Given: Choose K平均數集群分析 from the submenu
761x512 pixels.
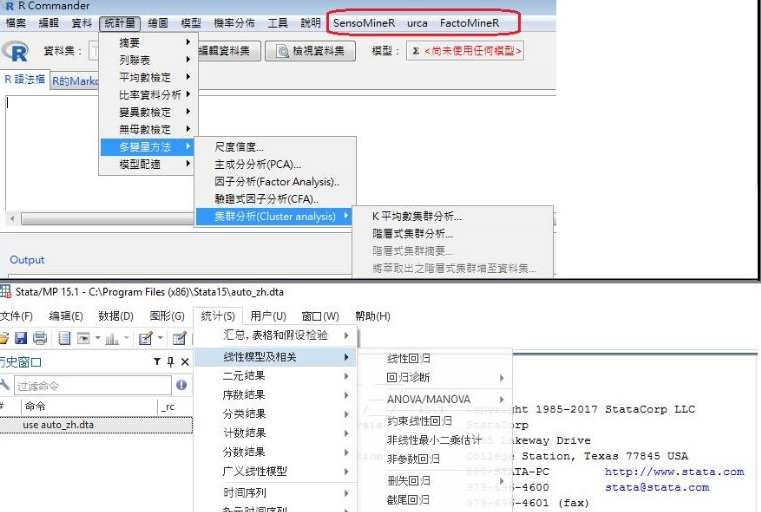Looking at the screenshot, I should point(417,216).
